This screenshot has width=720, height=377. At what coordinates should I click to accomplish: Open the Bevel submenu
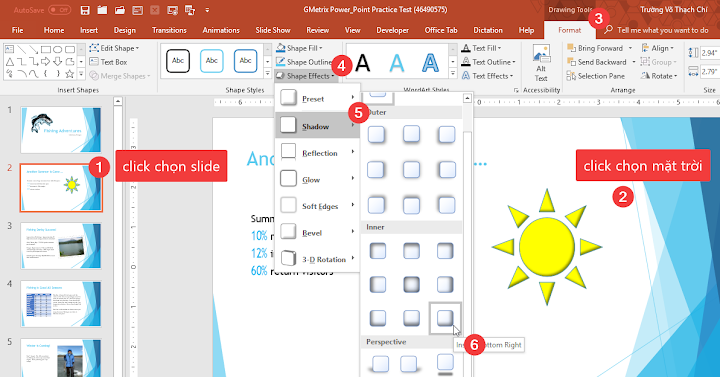coord(317,233)
